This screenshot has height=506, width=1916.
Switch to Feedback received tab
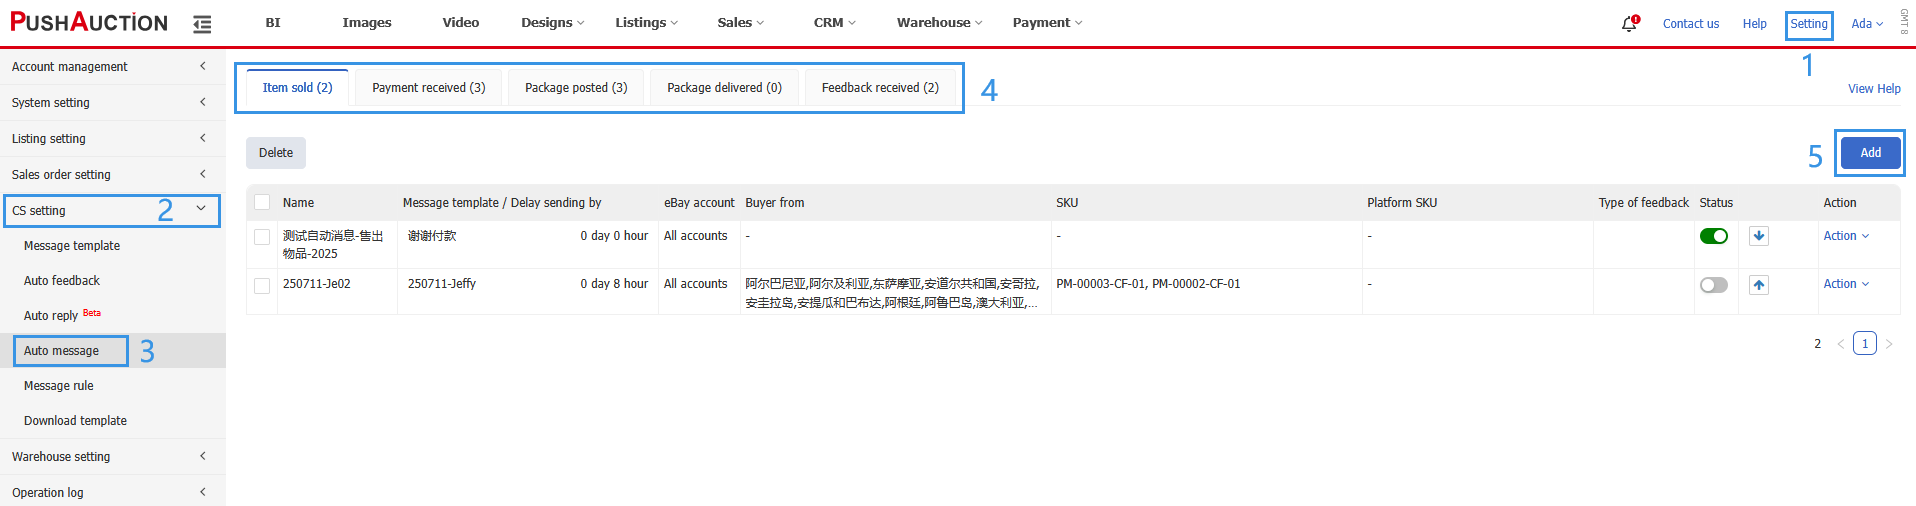point(879,88)
